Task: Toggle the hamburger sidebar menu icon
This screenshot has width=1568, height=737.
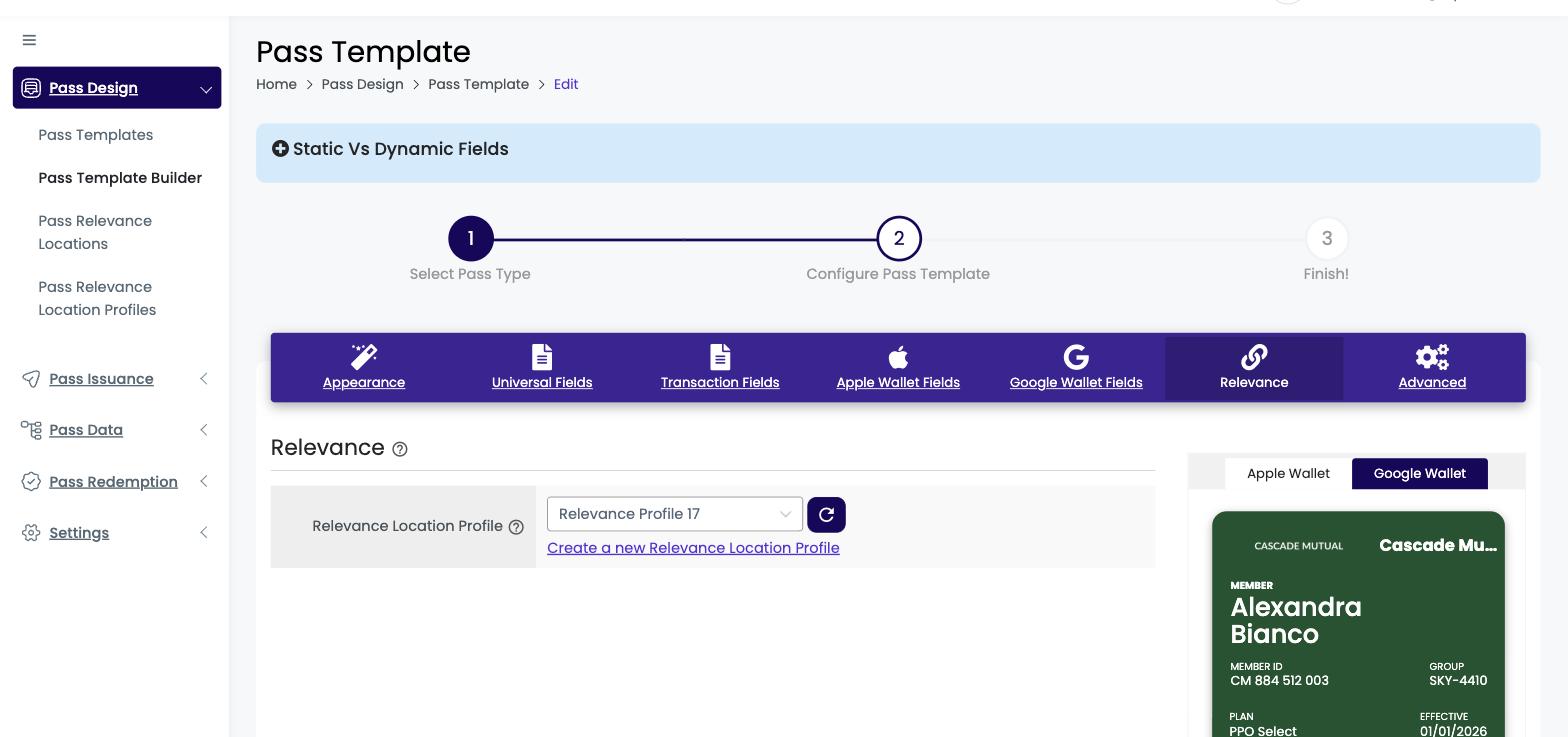Action: pyautogui.click(x=29, y=40)
